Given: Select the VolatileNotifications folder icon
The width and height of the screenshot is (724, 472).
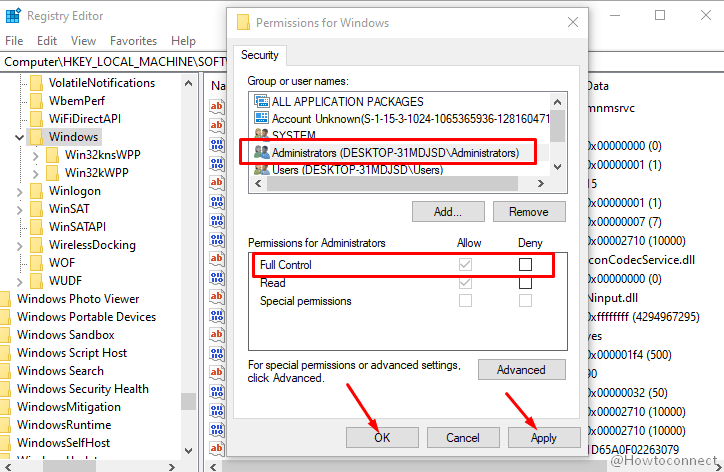Looking at the screenshot, I should [36, 83].
